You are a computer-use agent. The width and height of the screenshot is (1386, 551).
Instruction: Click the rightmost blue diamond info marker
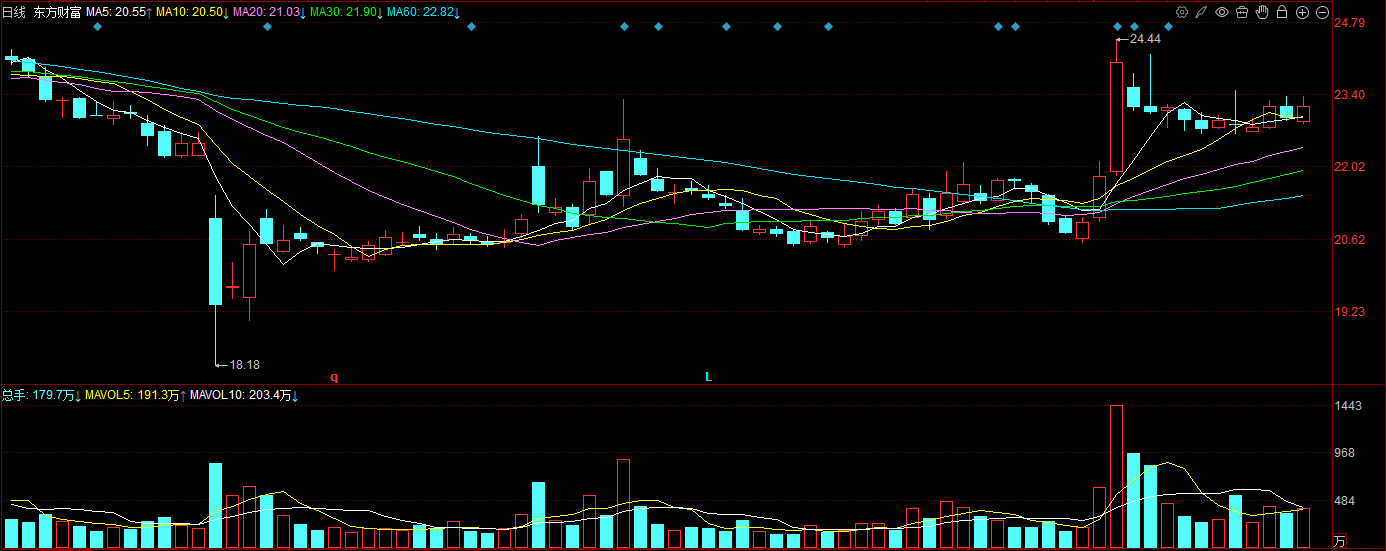click(x=1168, y=27)
